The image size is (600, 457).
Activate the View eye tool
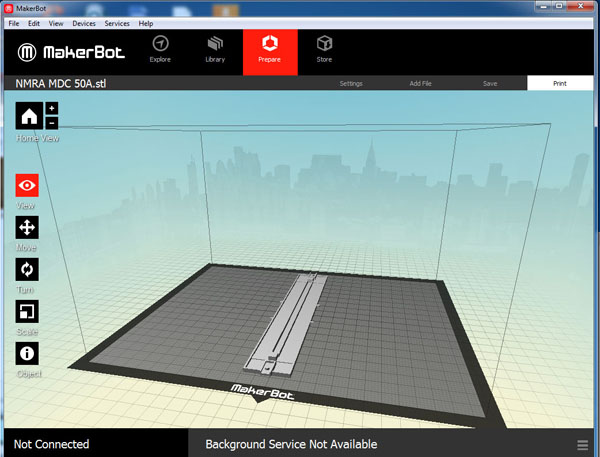coord(27,185)
